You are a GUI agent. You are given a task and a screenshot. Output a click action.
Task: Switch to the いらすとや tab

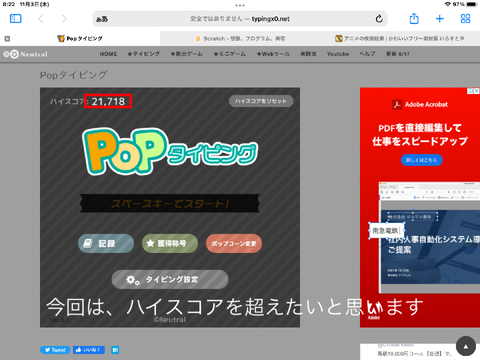point(400,39)
